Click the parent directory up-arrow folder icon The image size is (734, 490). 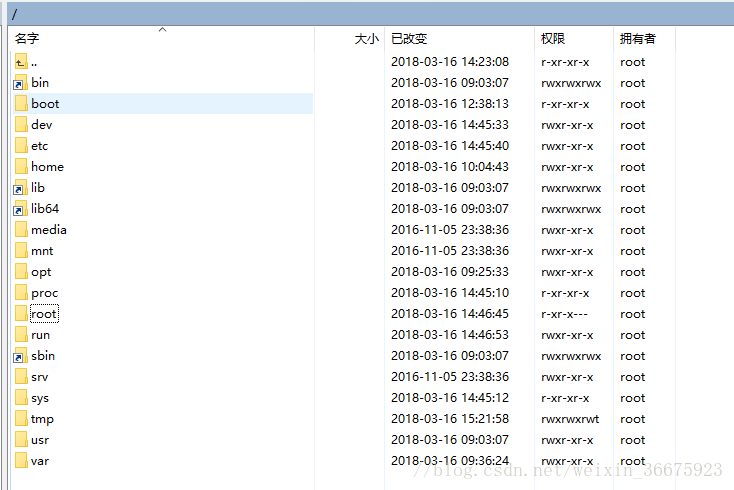click(21, 62)
